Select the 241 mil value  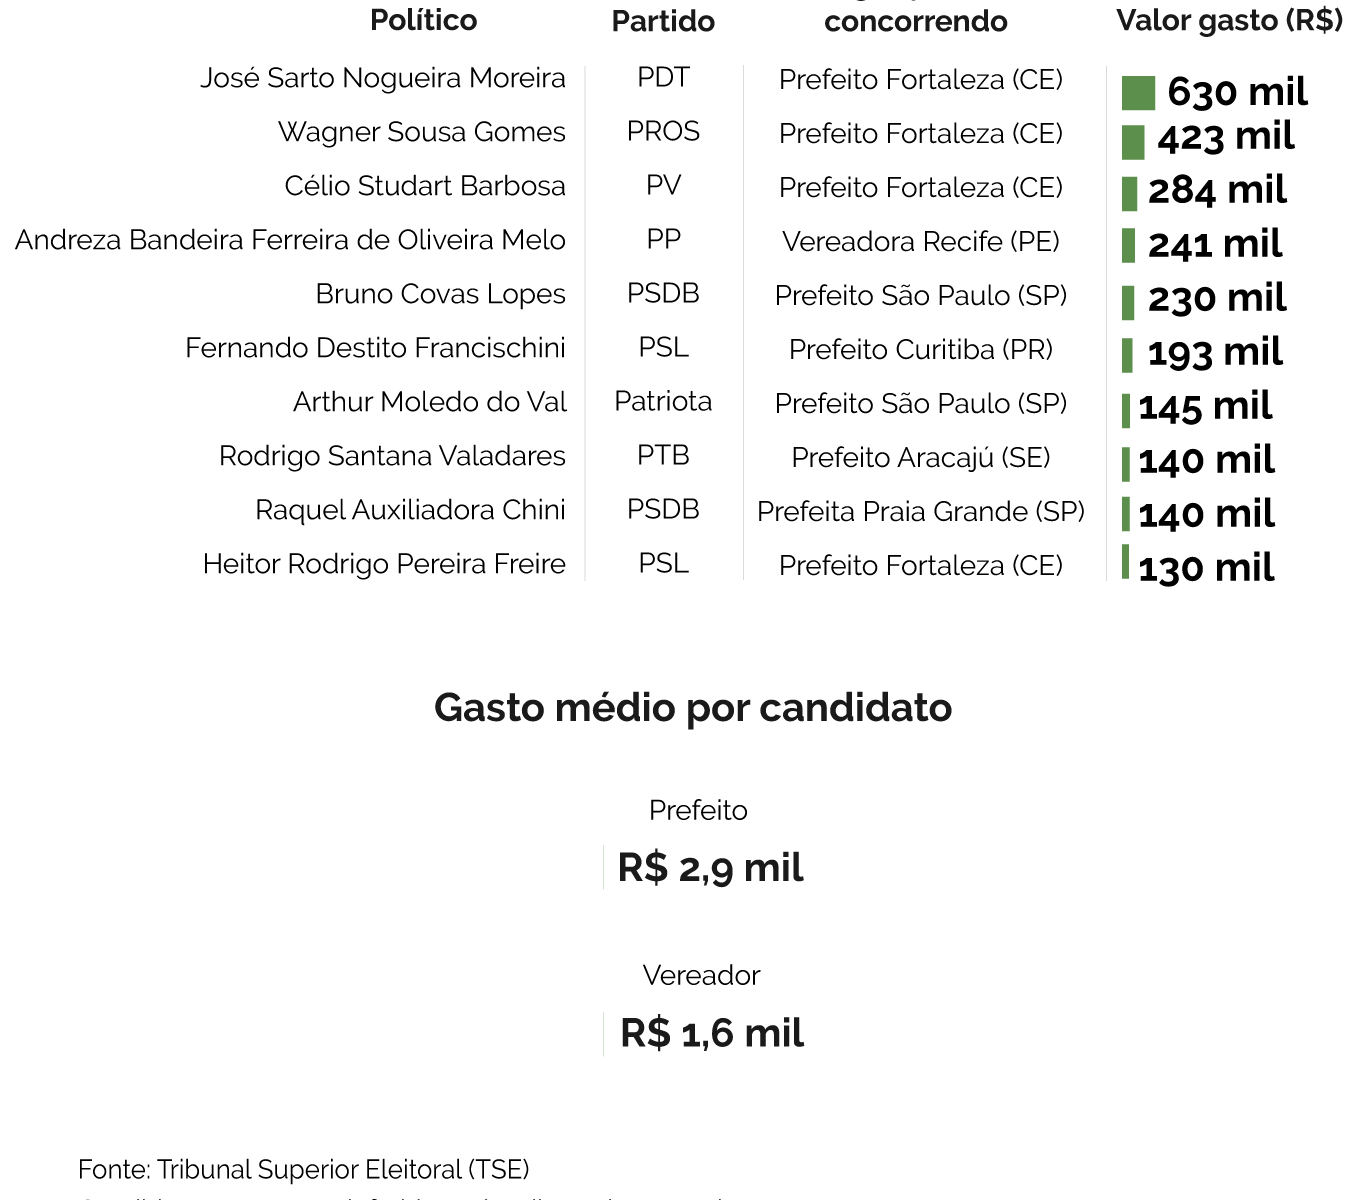[x=1215, y=244]
